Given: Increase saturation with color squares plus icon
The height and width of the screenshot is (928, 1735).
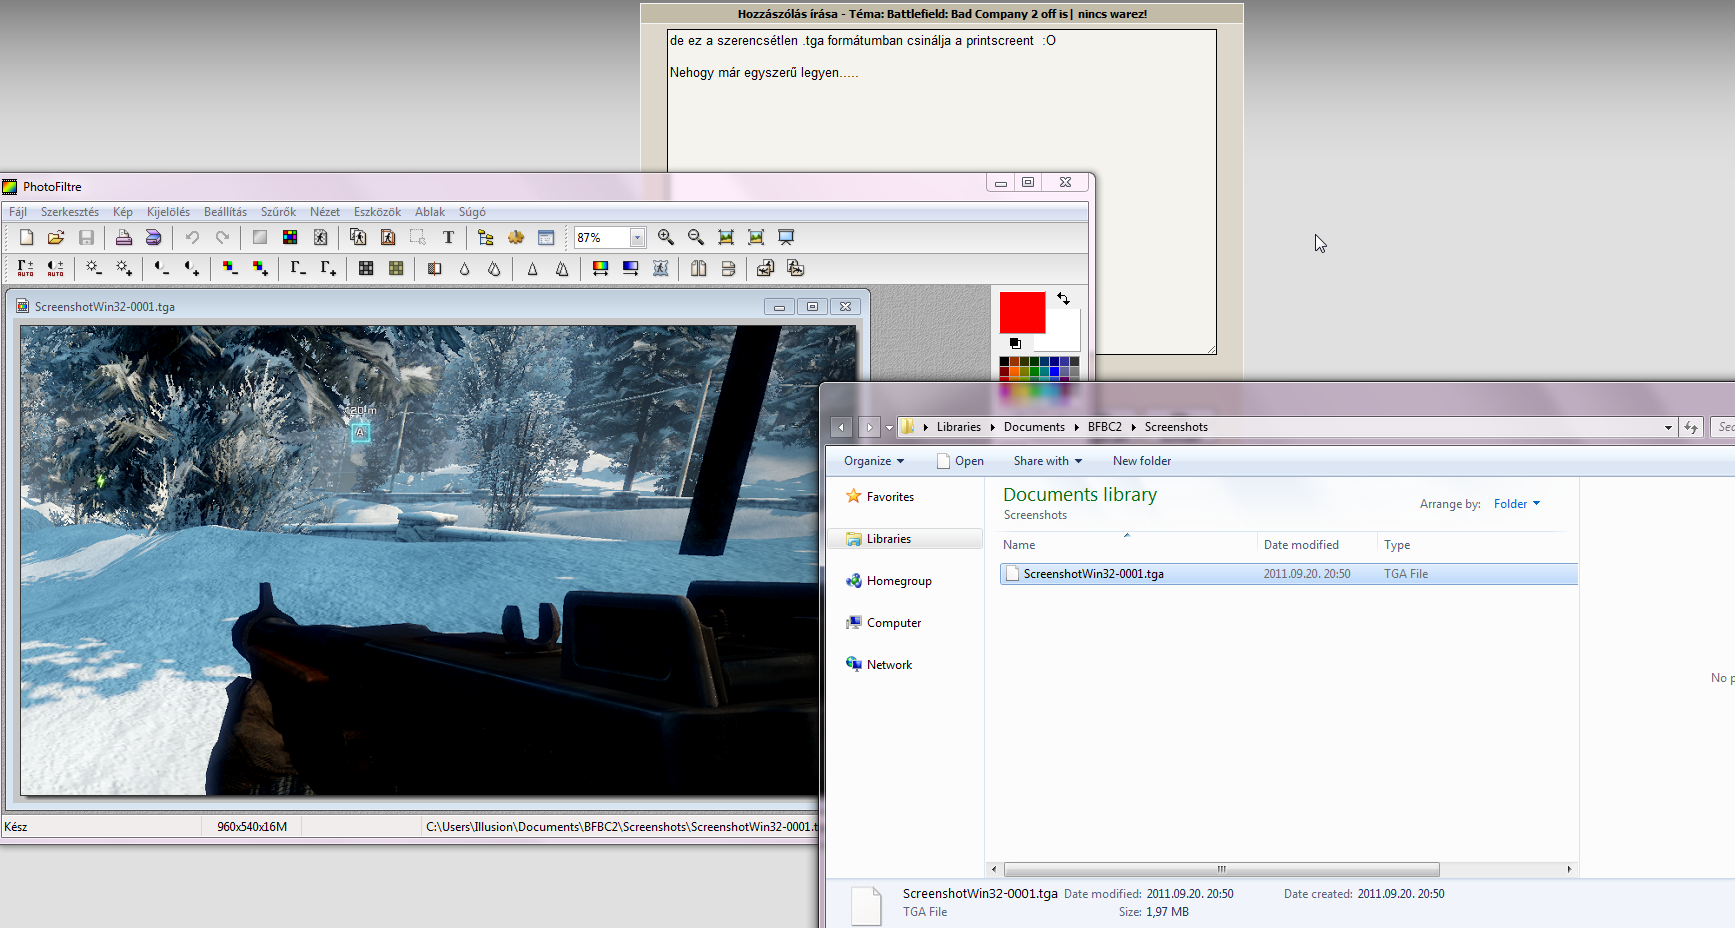Looking at the screenshot, I should coord(260,268).
